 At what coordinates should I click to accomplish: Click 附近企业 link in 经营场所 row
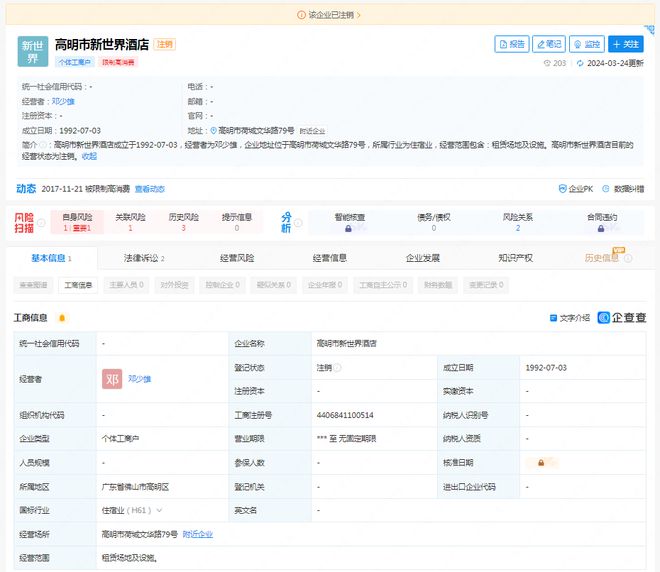click(x=198, y=534)
